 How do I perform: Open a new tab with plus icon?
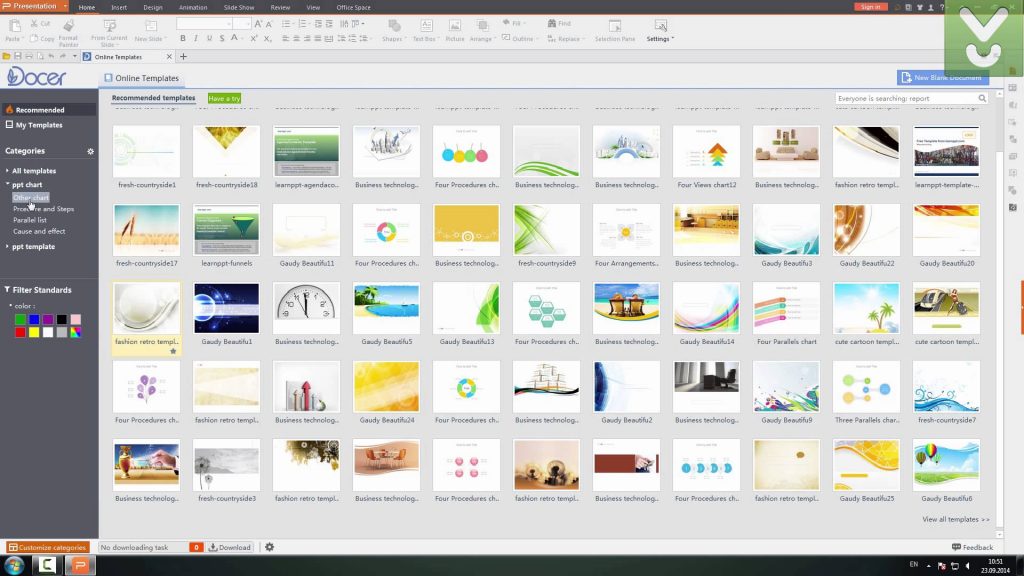coord(184,57)
